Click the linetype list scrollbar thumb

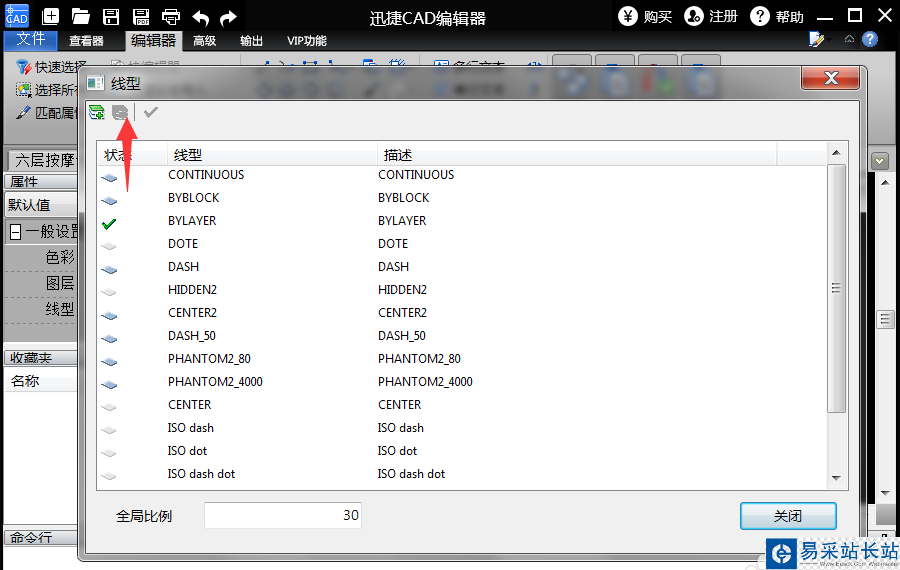(x=836, y=288)
